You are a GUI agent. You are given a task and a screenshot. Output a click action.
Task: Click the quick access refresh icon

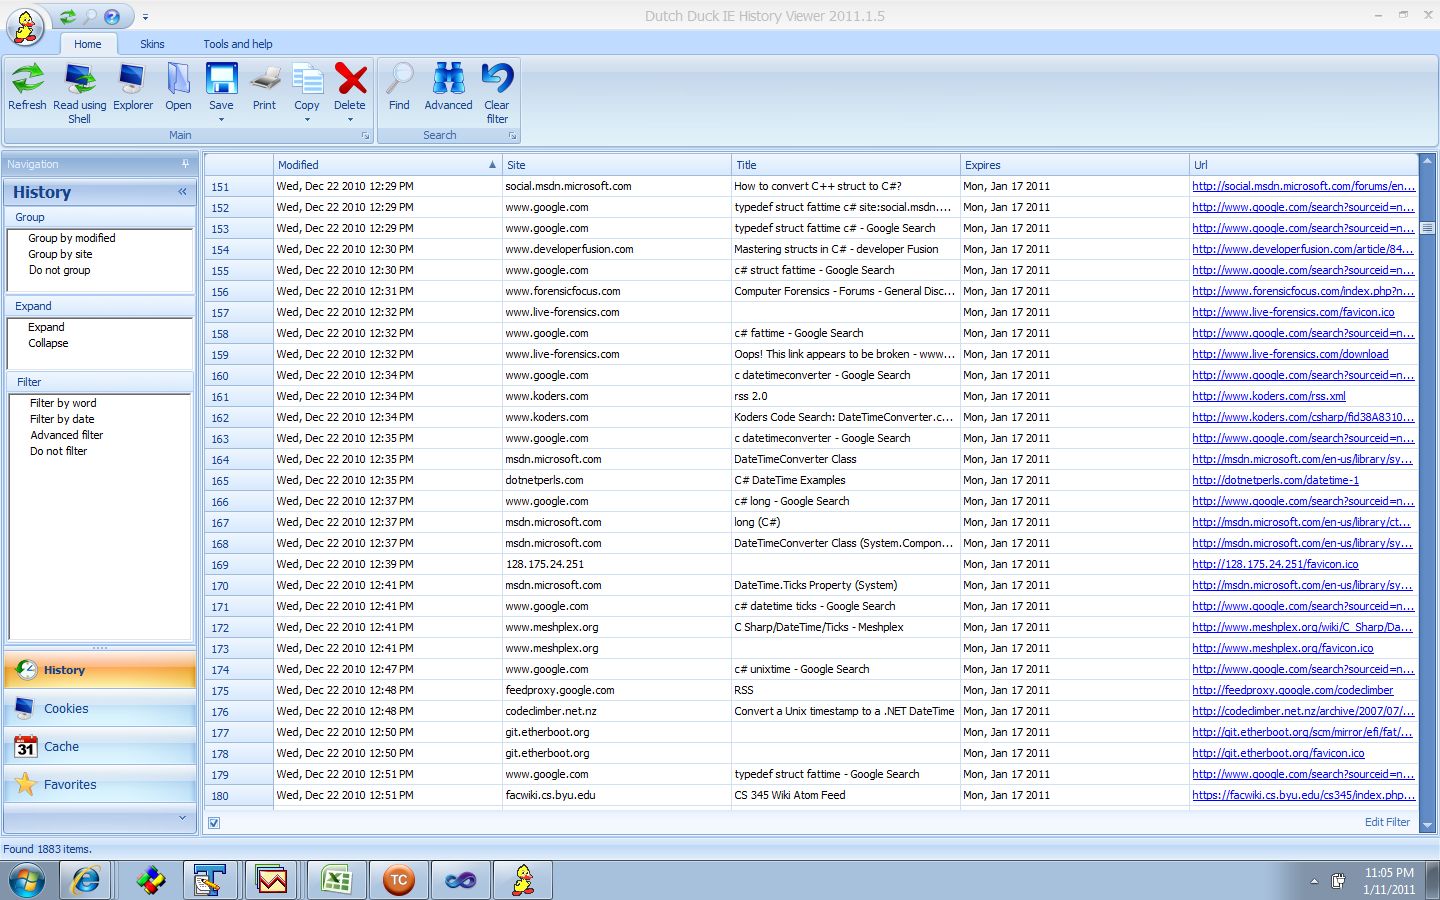[67, 17]
